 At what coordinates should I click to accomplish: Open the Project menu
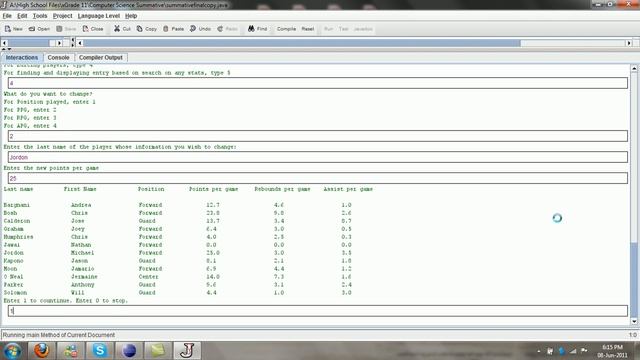[62, 16]
